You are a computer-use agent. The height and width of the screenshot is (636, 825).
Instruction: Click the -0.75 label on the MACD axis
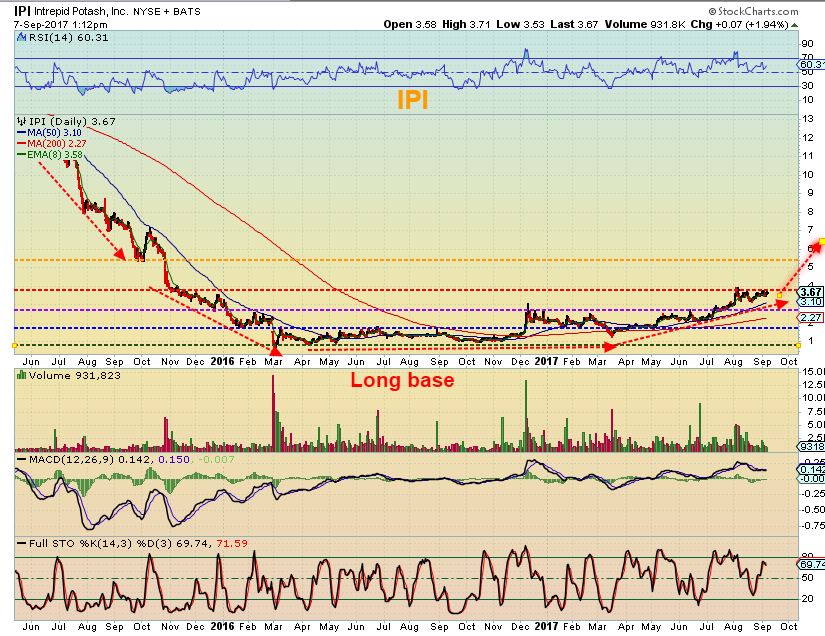812,525
